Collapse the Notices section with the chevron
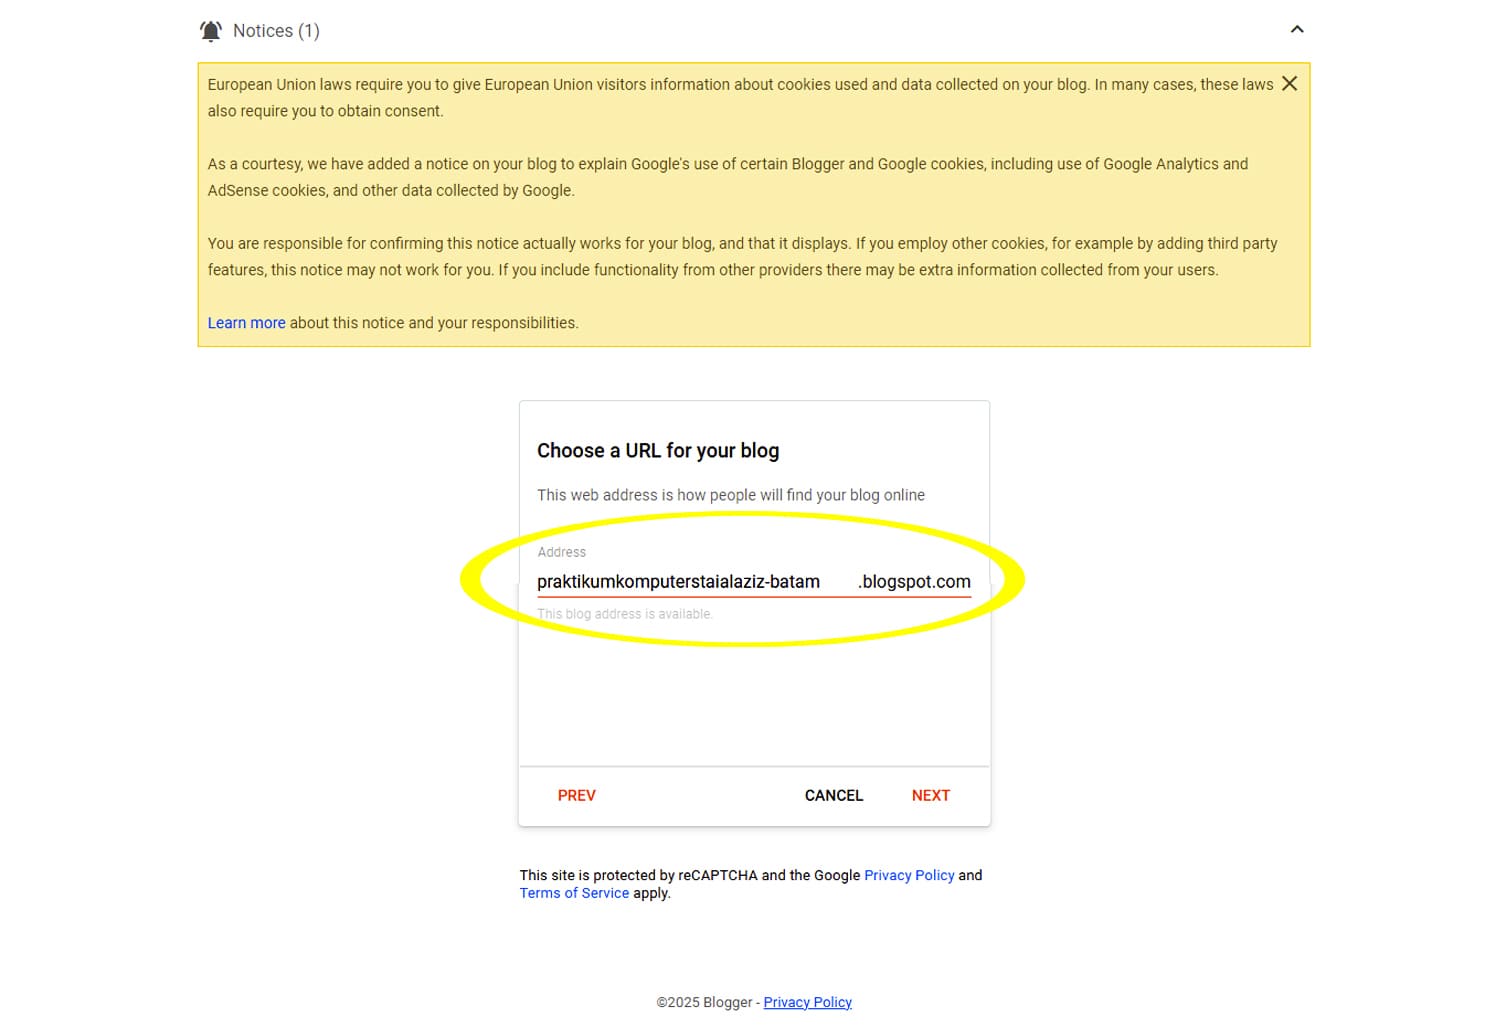 click(x=1297, y=30)
